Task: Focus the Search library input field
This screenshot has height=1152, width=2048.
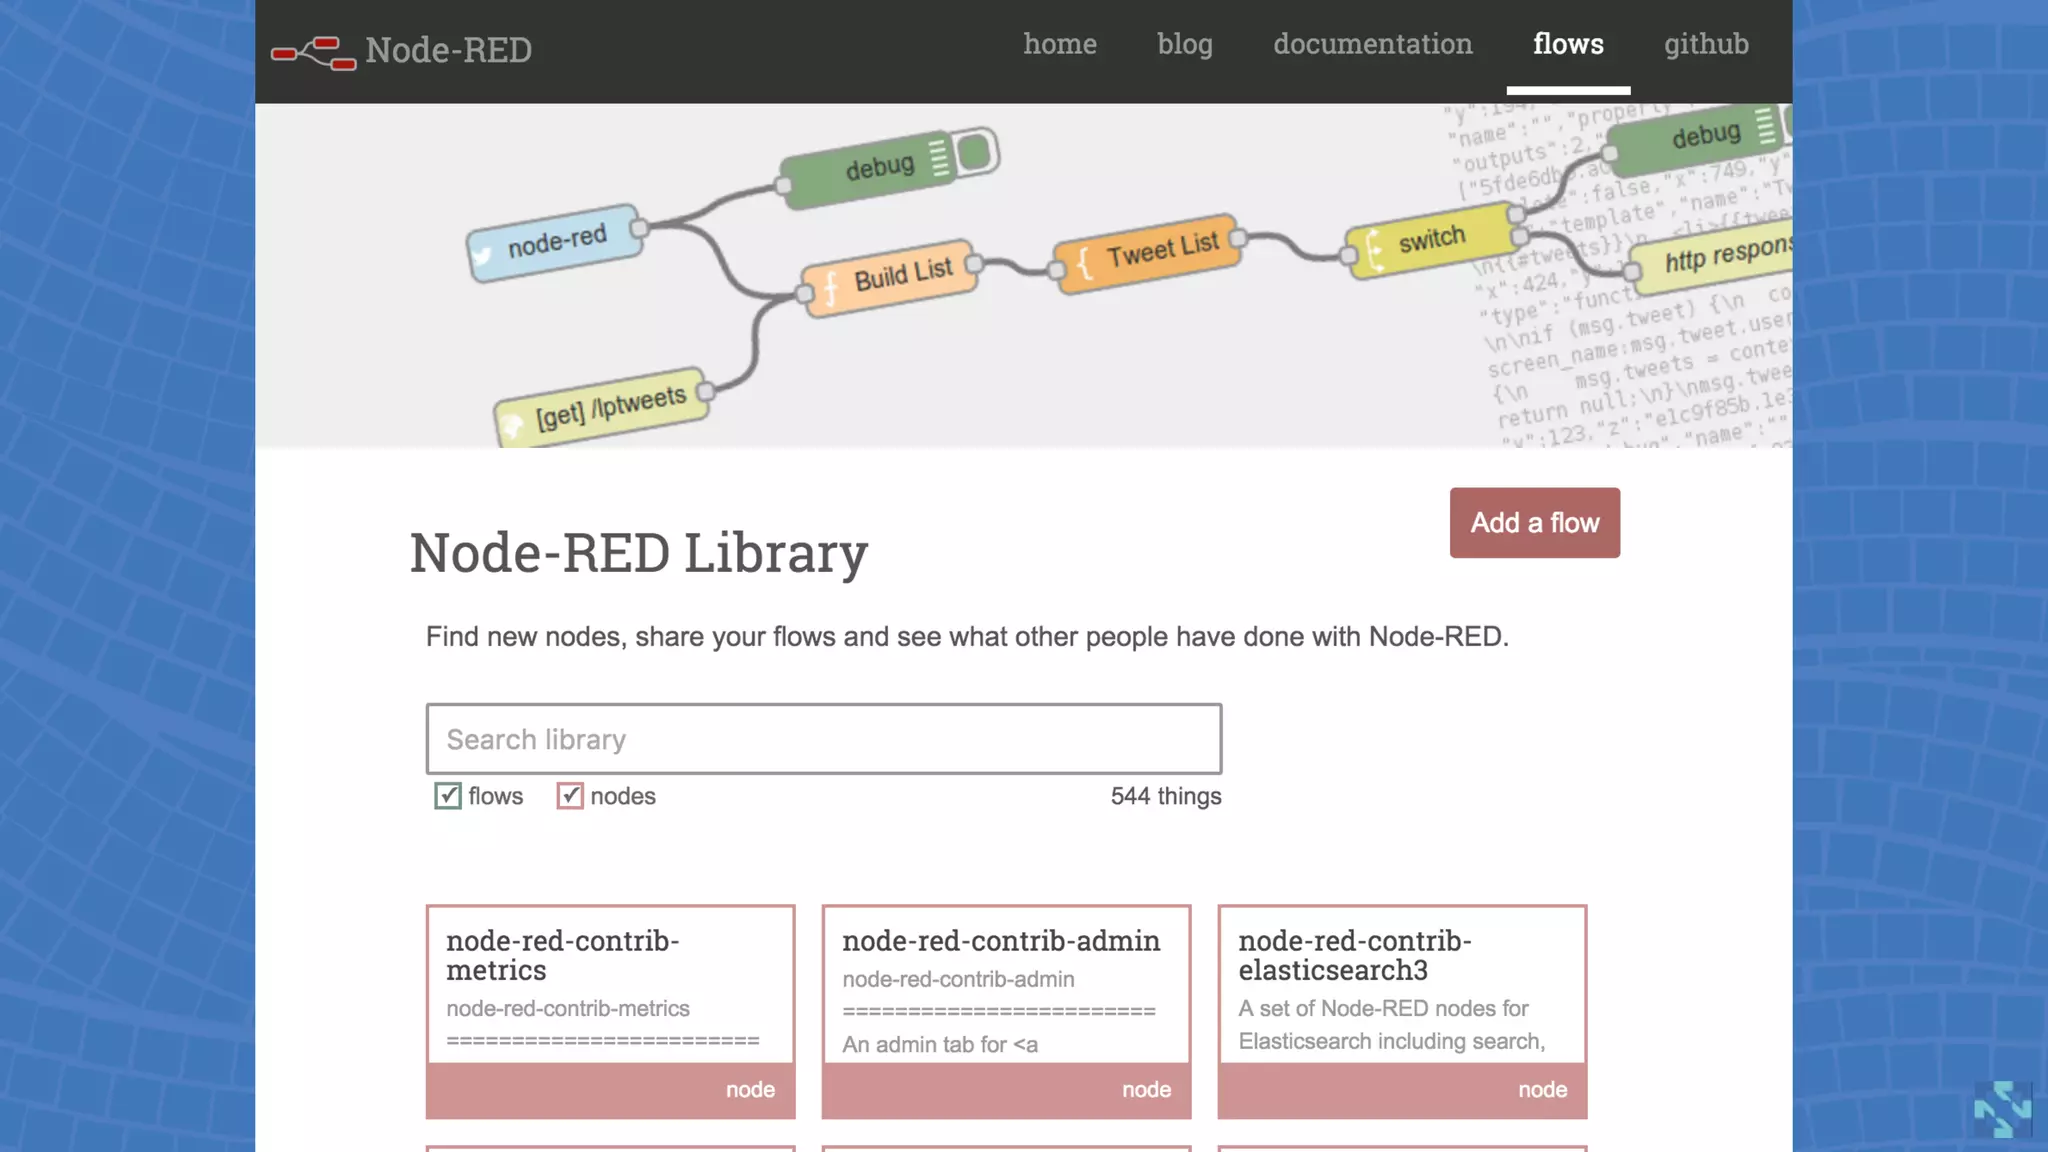Action: click(824, 739)
